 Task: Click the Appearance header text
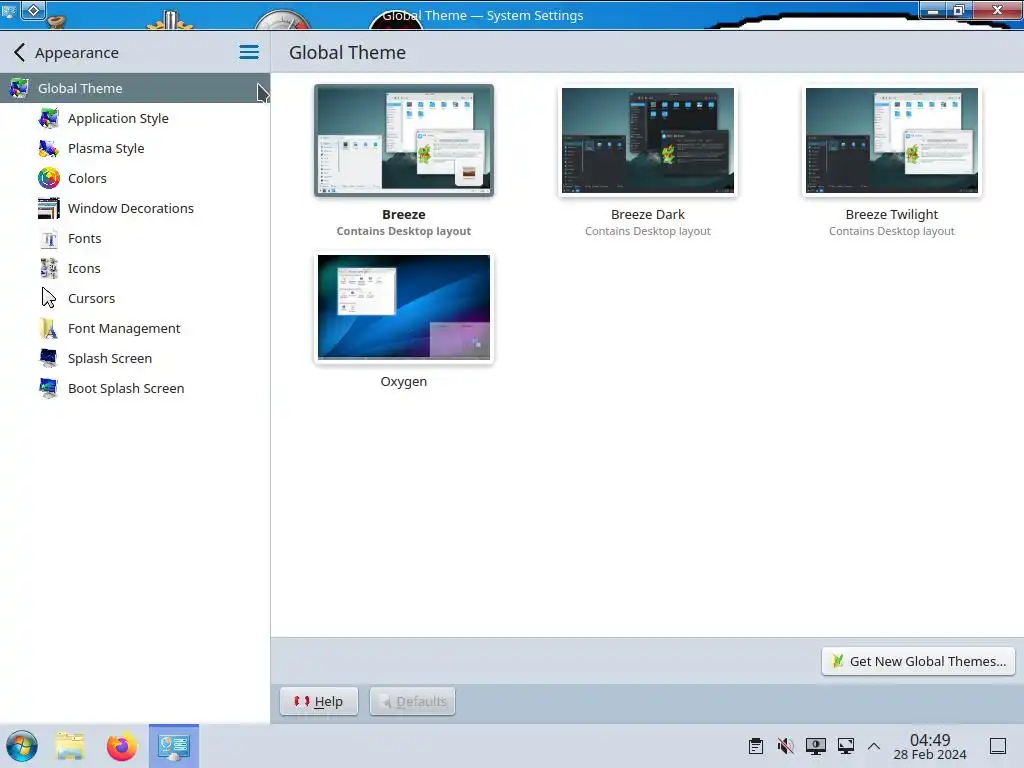[77, 53]
